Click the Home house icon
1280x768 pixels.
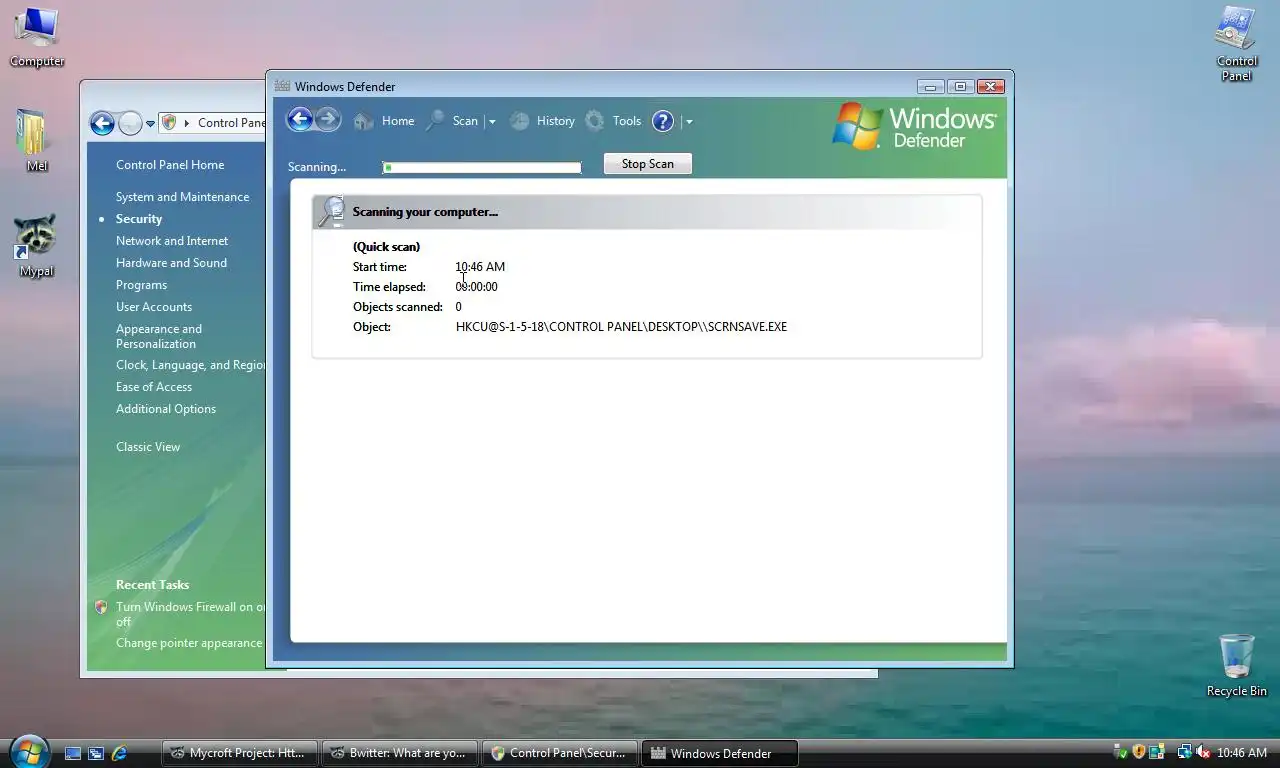pyautogui.click(x=363, y=121)
